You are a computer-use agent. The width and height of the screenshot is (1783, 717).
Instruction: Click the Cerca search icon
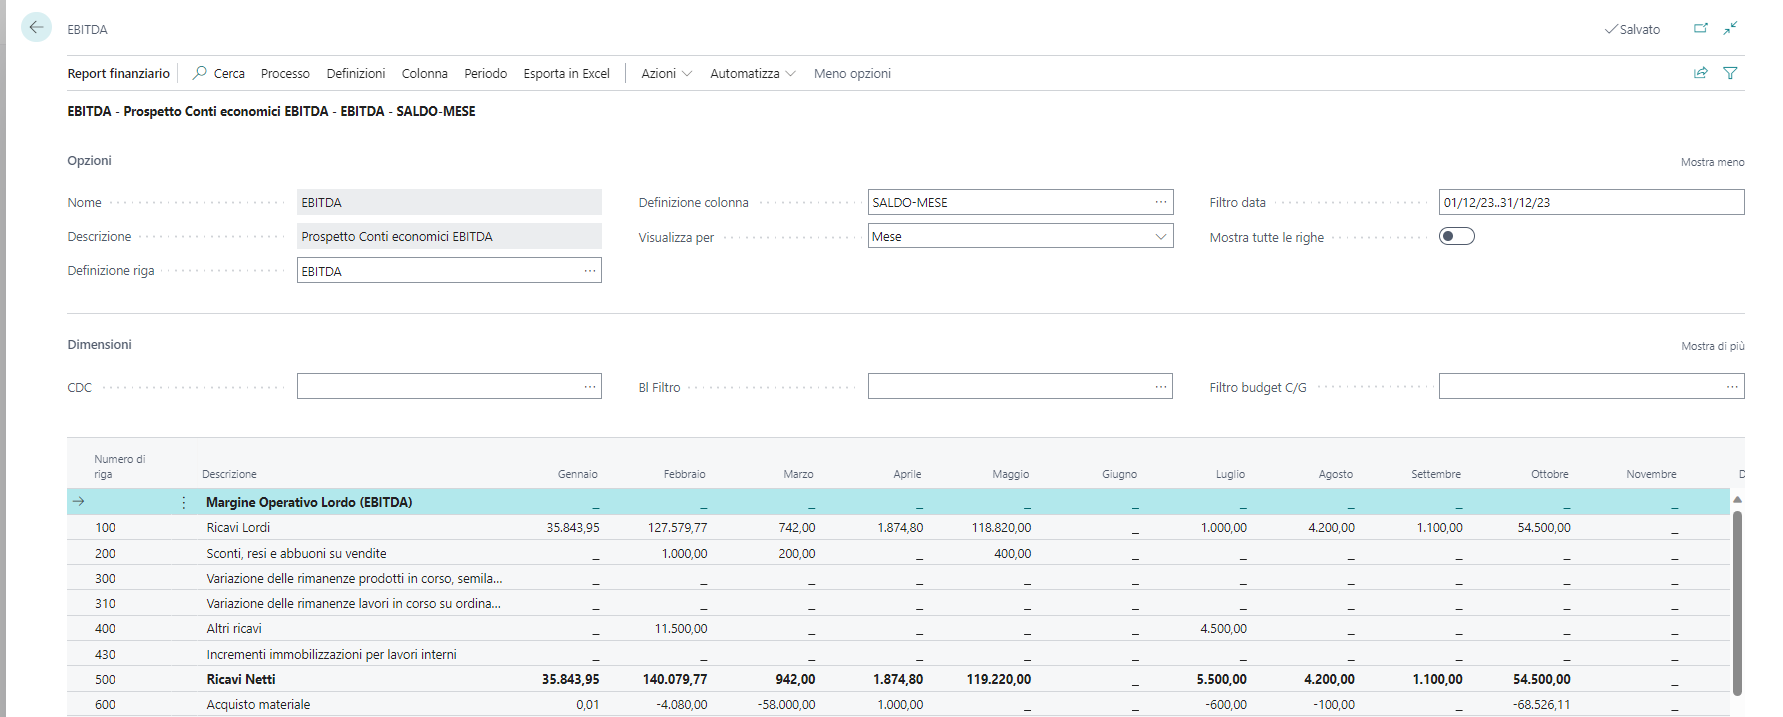(200, 73)
